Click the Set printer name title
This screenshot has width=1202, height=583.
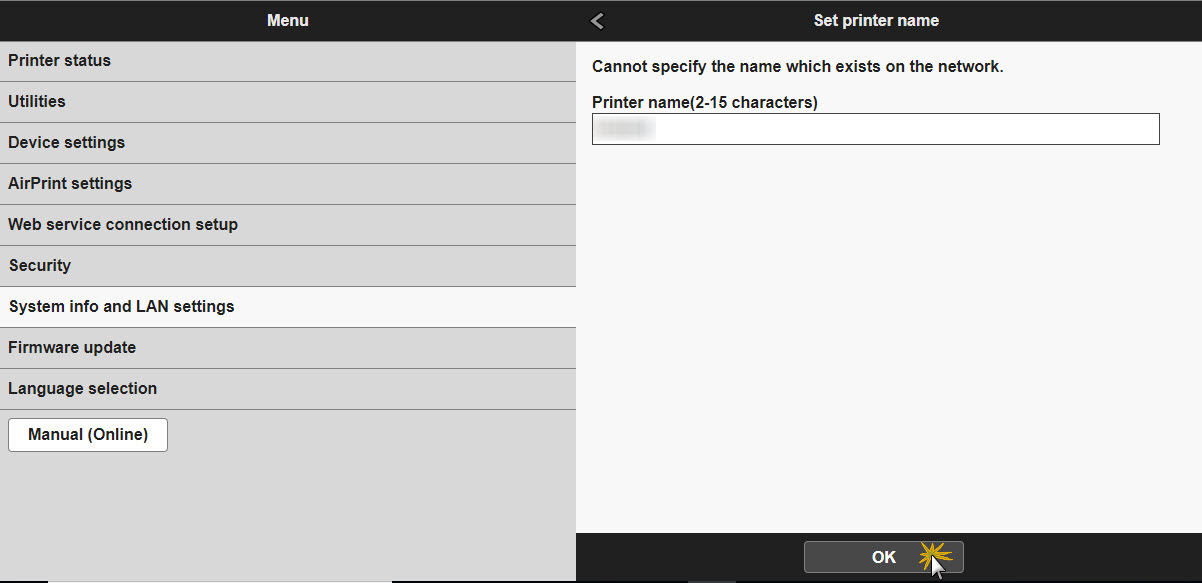(x=876, y=20)
